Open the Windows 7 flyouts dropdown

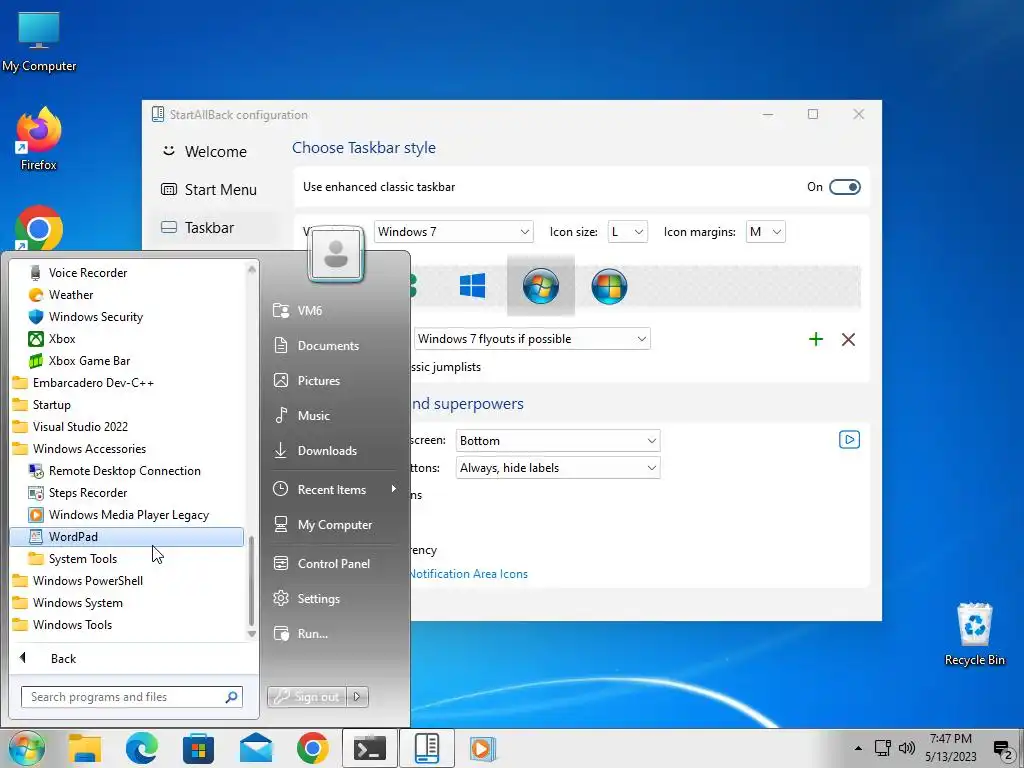tap(532, 339)
